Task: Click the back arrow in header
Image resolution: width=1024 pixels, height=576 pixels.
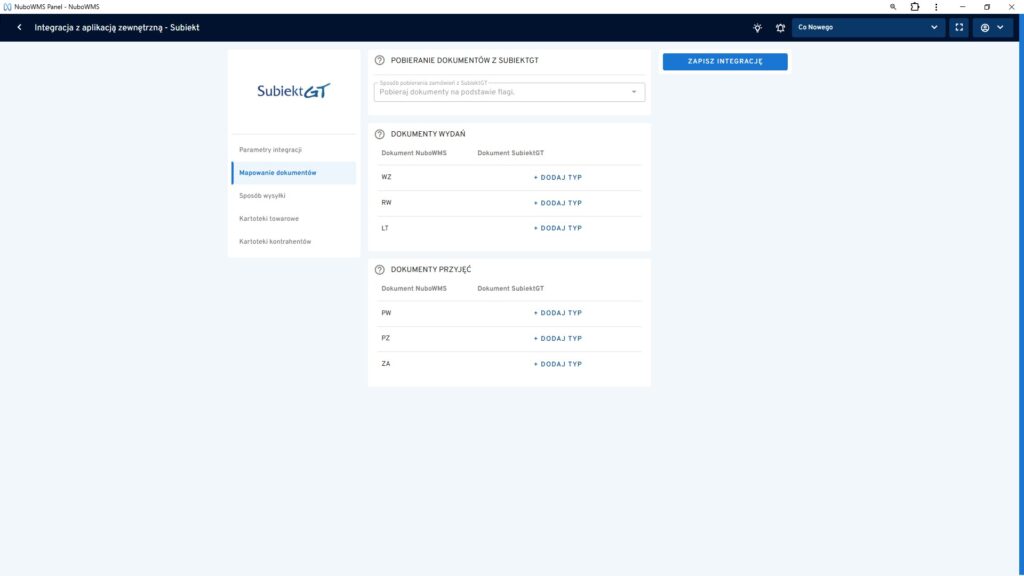Action: [x=19, y=28]
